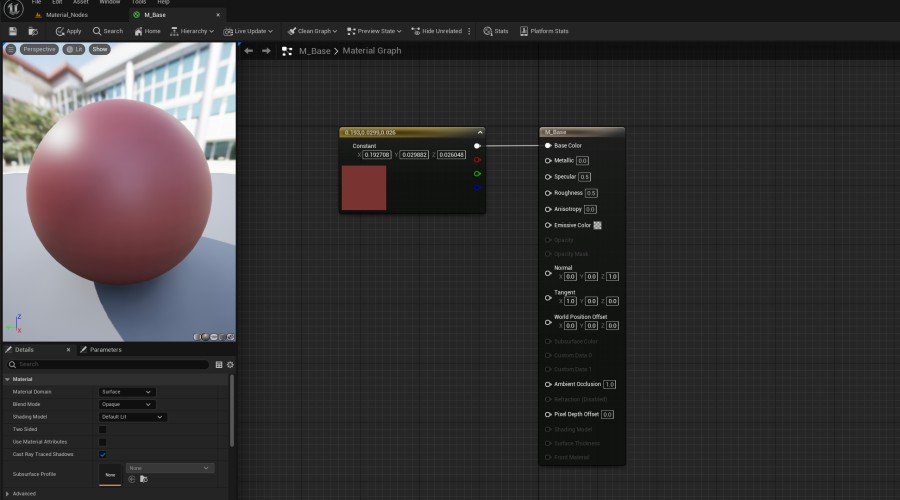Open Details property matrix grid icon
900x500 pixels.
tap(219, 365)
